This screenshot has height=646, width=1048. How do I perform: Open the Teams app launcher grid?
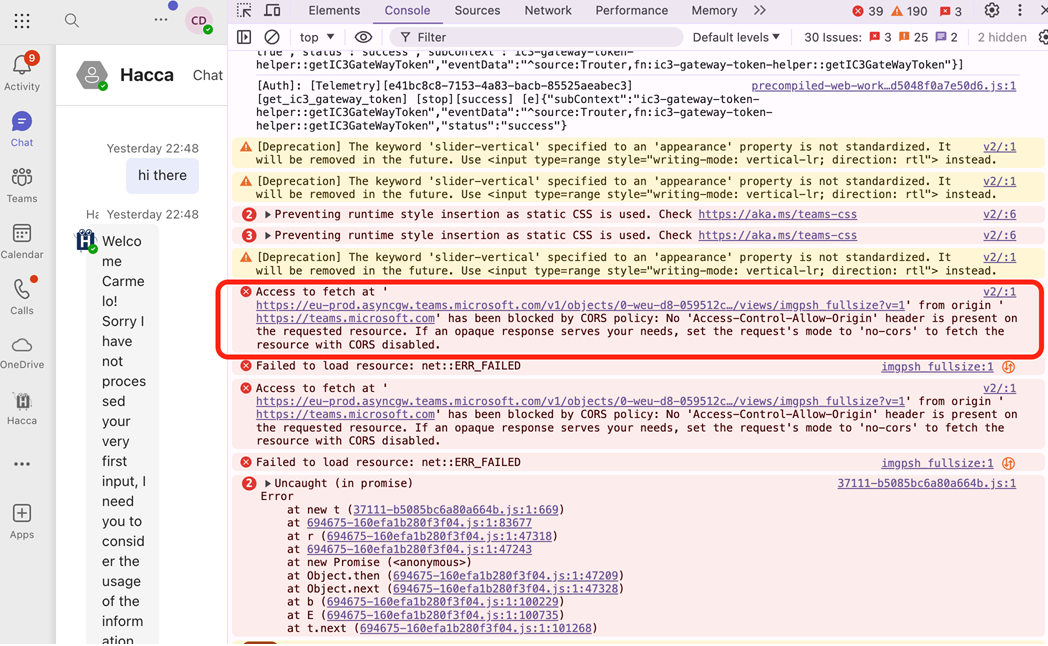(22, 21)
